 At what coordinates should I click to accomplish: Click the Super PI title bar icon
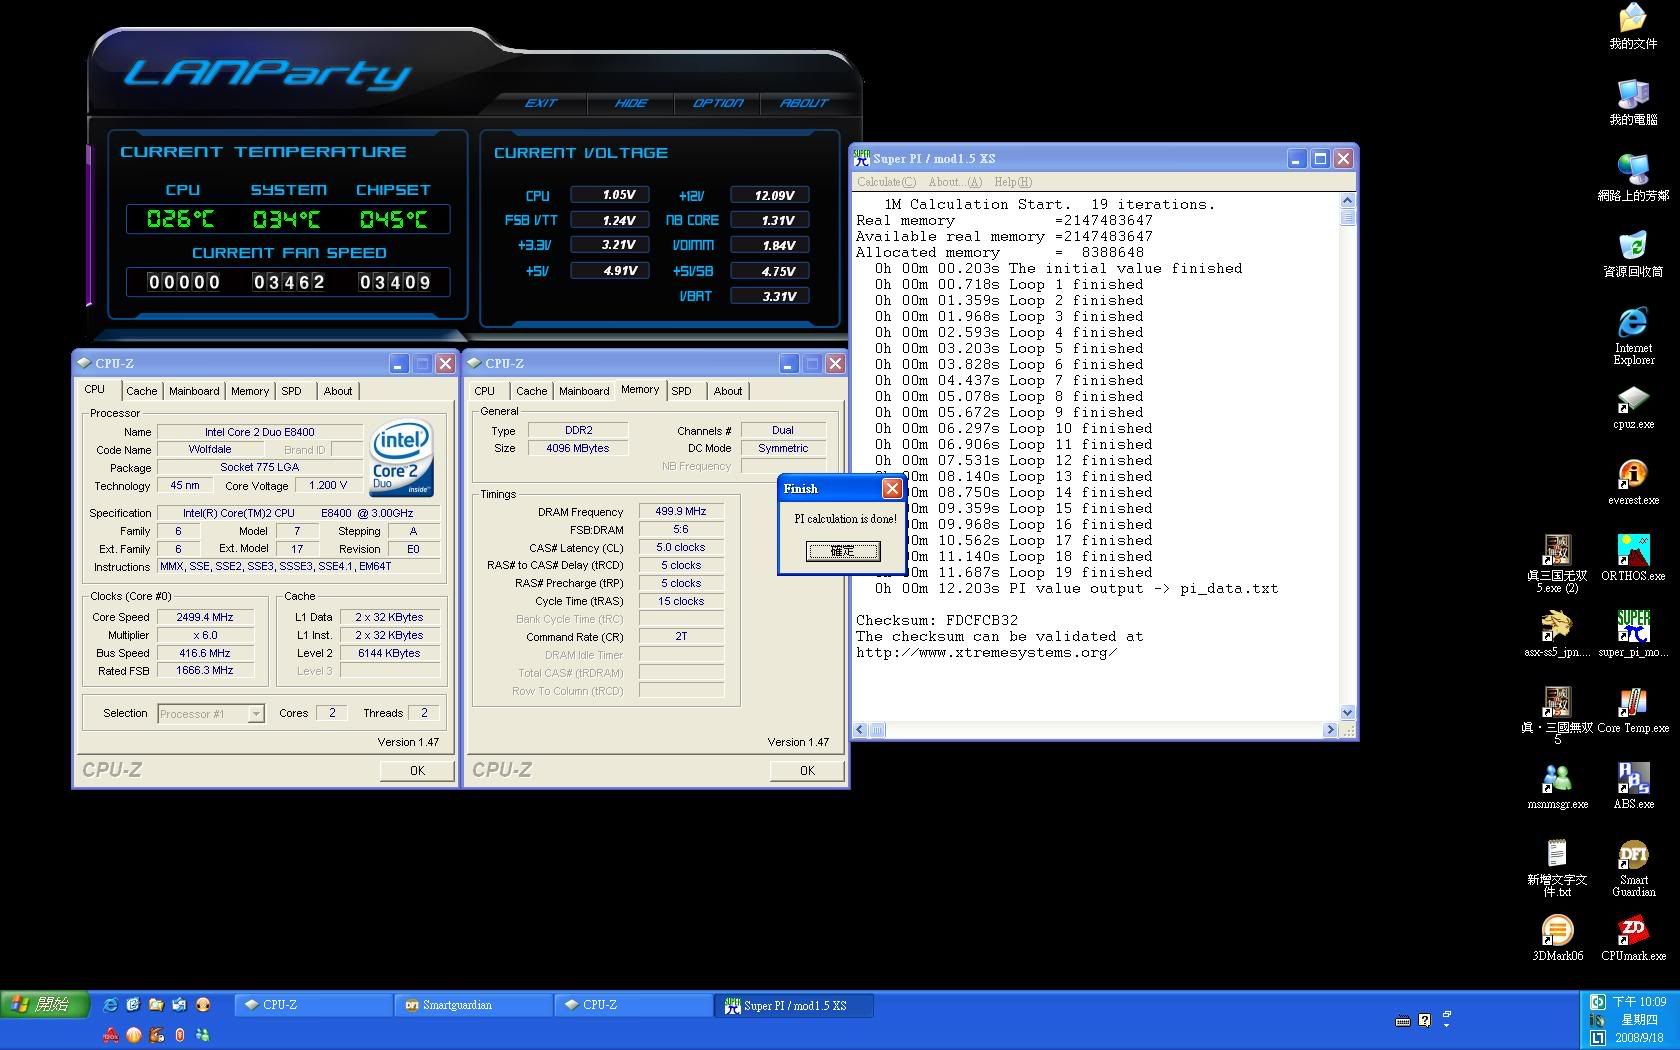coord(861,158)
